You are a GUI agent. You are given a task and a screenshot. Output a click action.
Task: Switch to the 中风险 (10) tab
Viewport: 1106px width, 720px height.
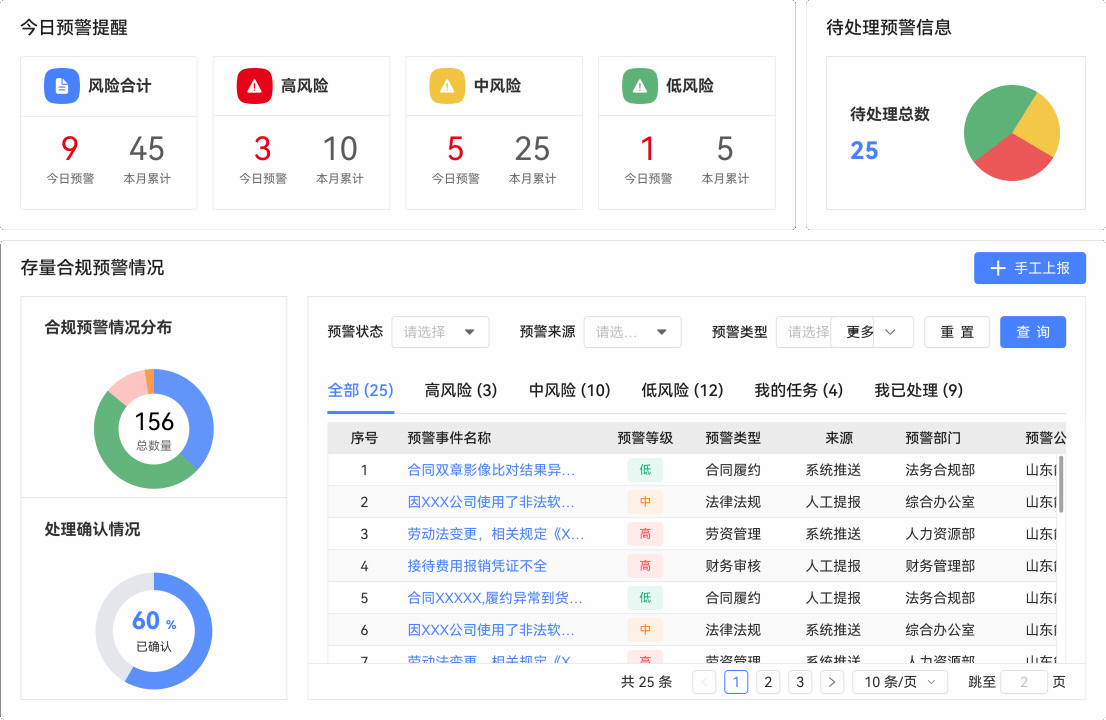(569, 390)
